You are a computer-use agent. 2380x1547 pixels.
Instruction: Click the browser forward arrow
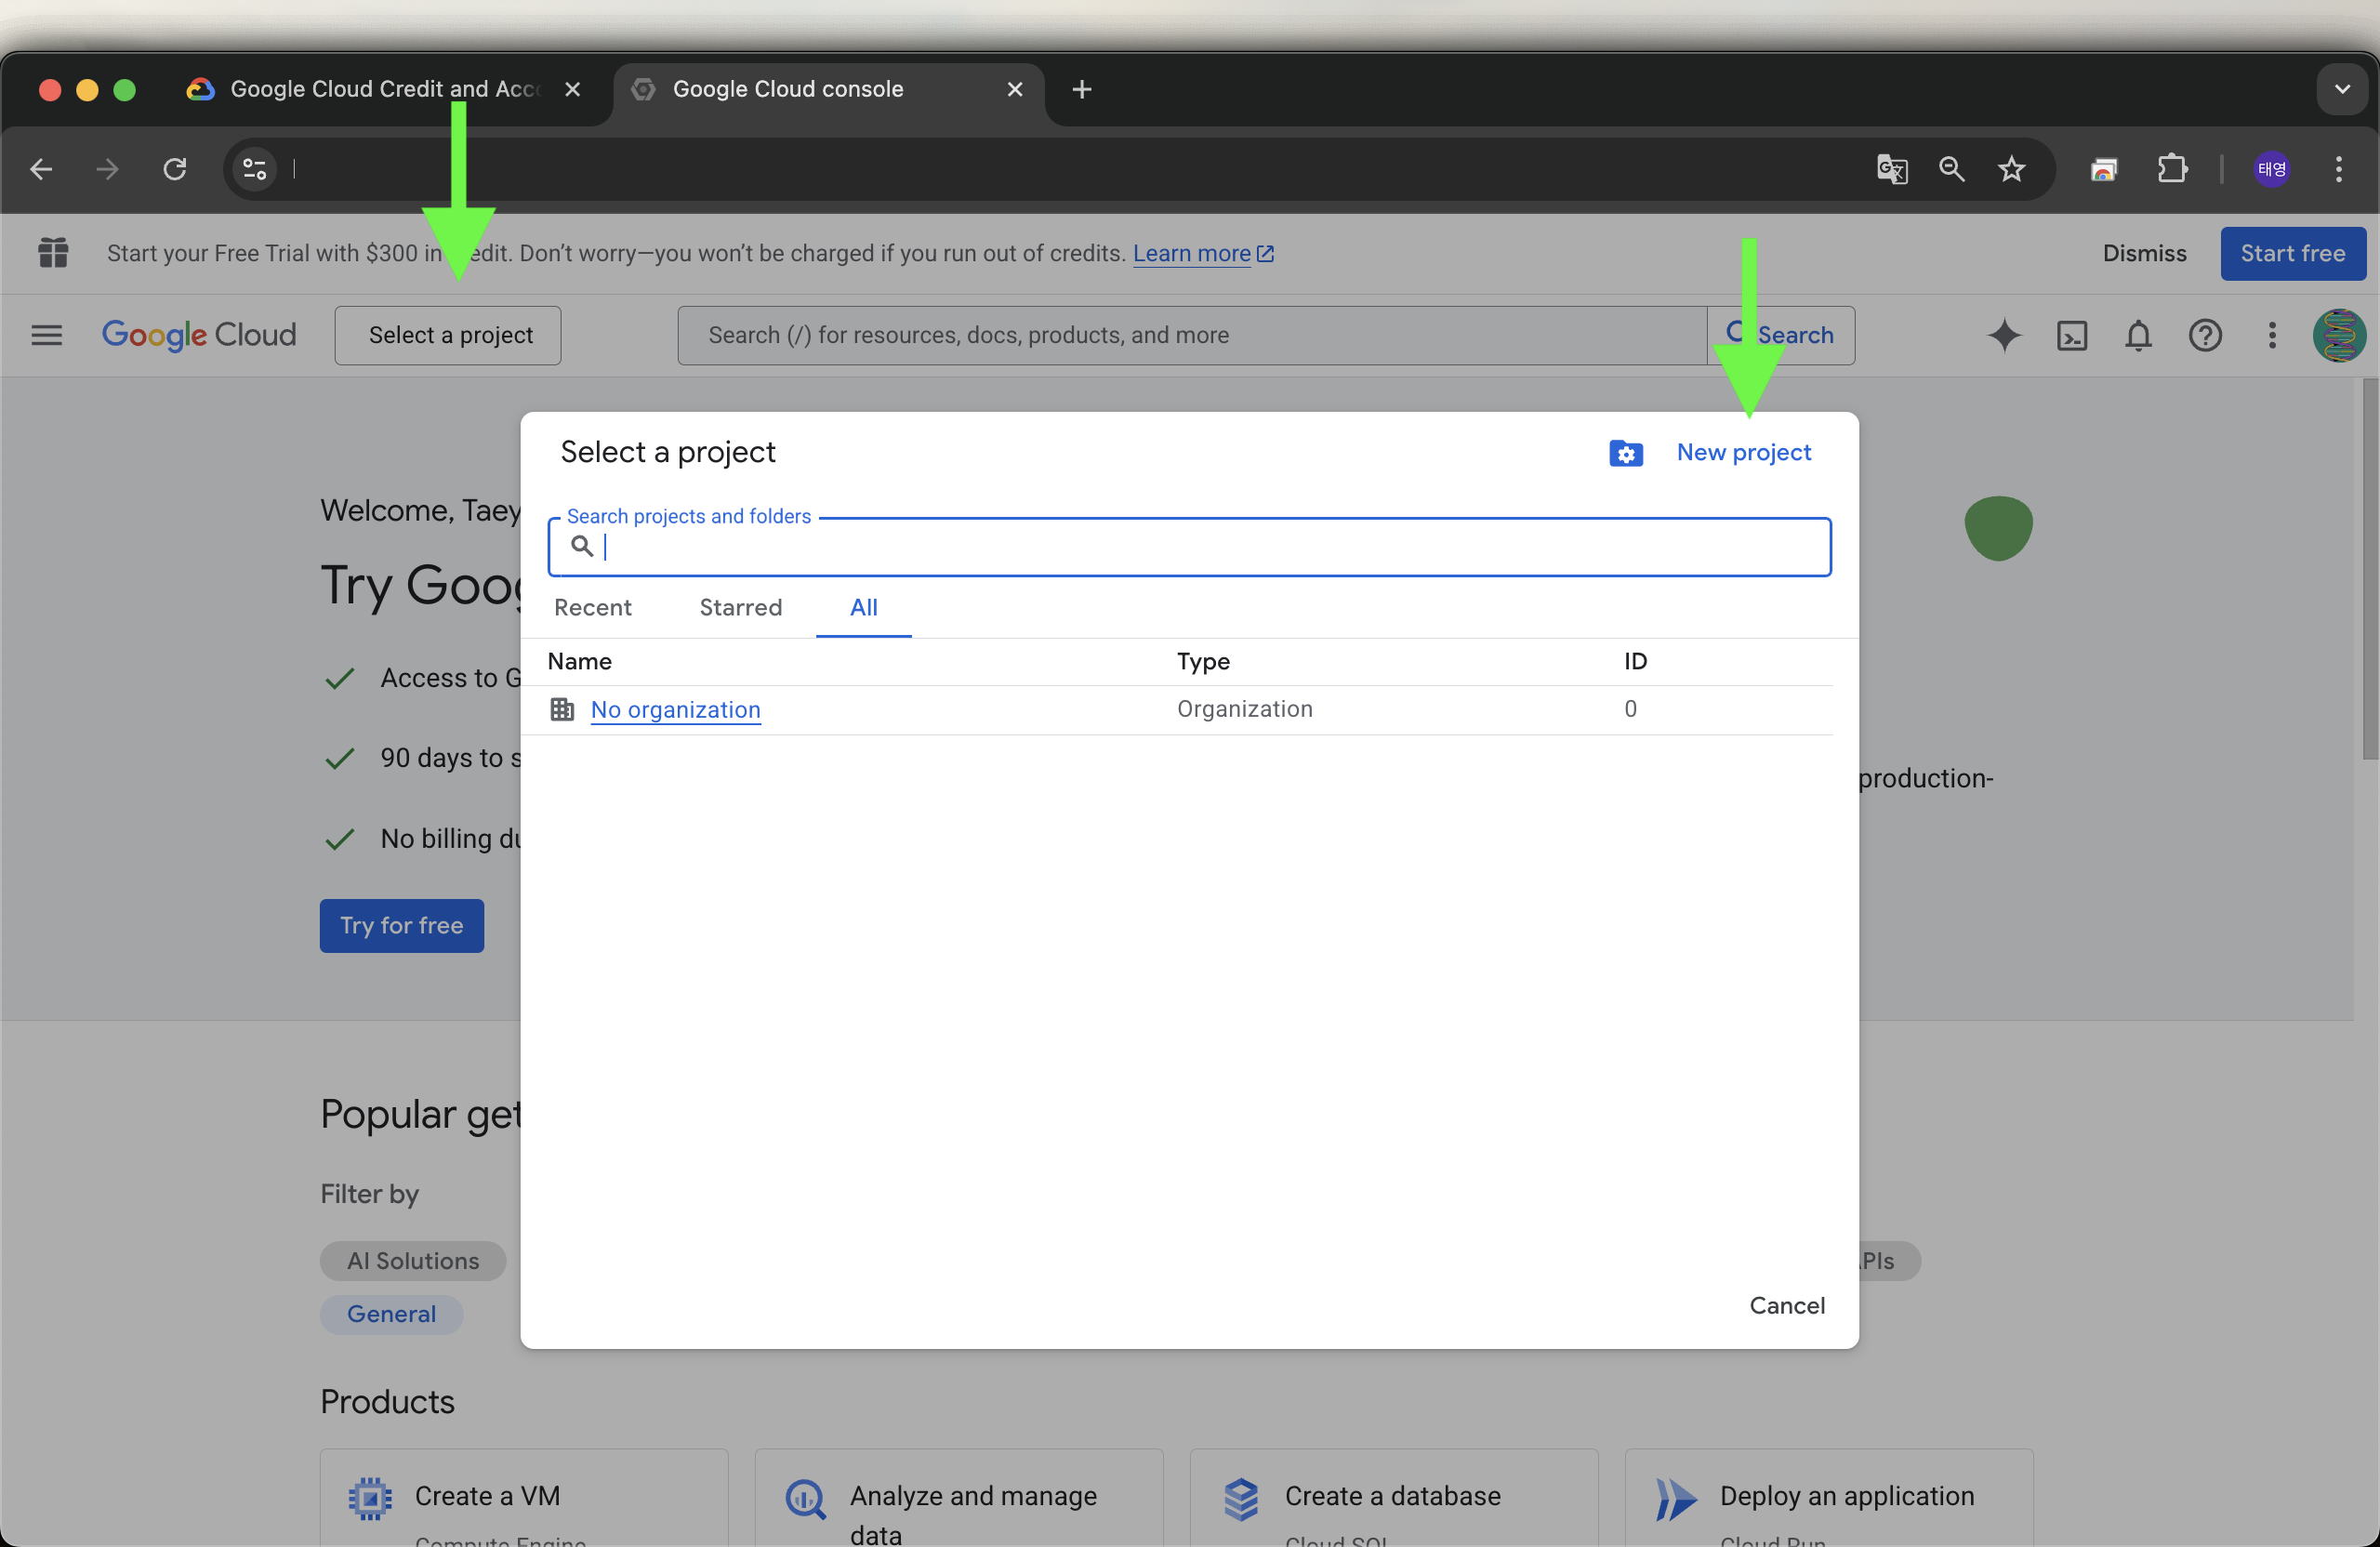tap(107, 169)
